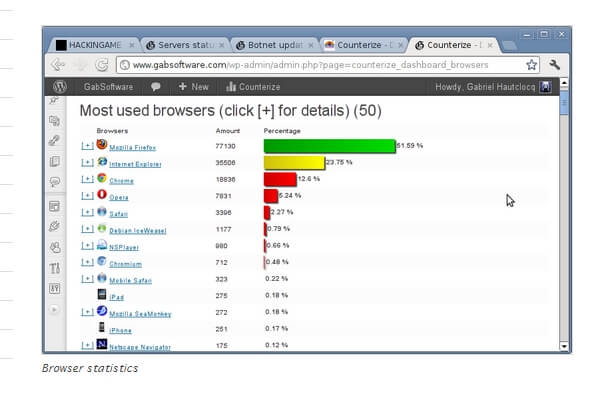Collapse admin sidebar with arrow icon
600x400 pixels.
[55, 309]
